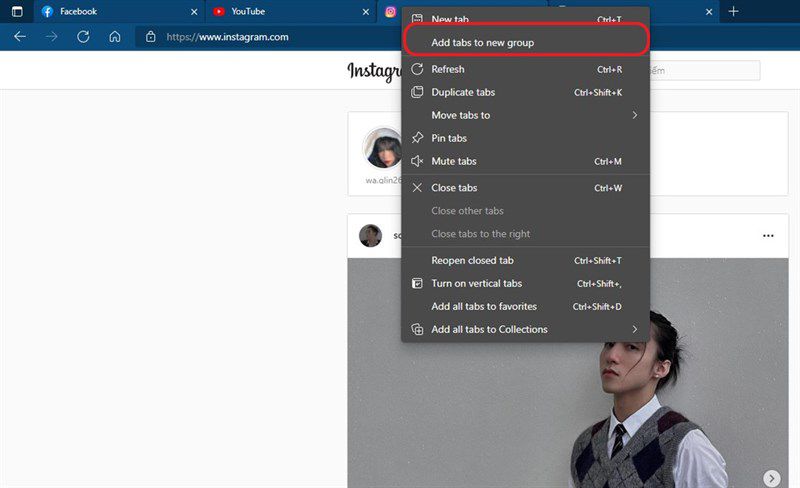Close the Facebook tab
Screen dimensions: 800x488
(x=194, y=12)
